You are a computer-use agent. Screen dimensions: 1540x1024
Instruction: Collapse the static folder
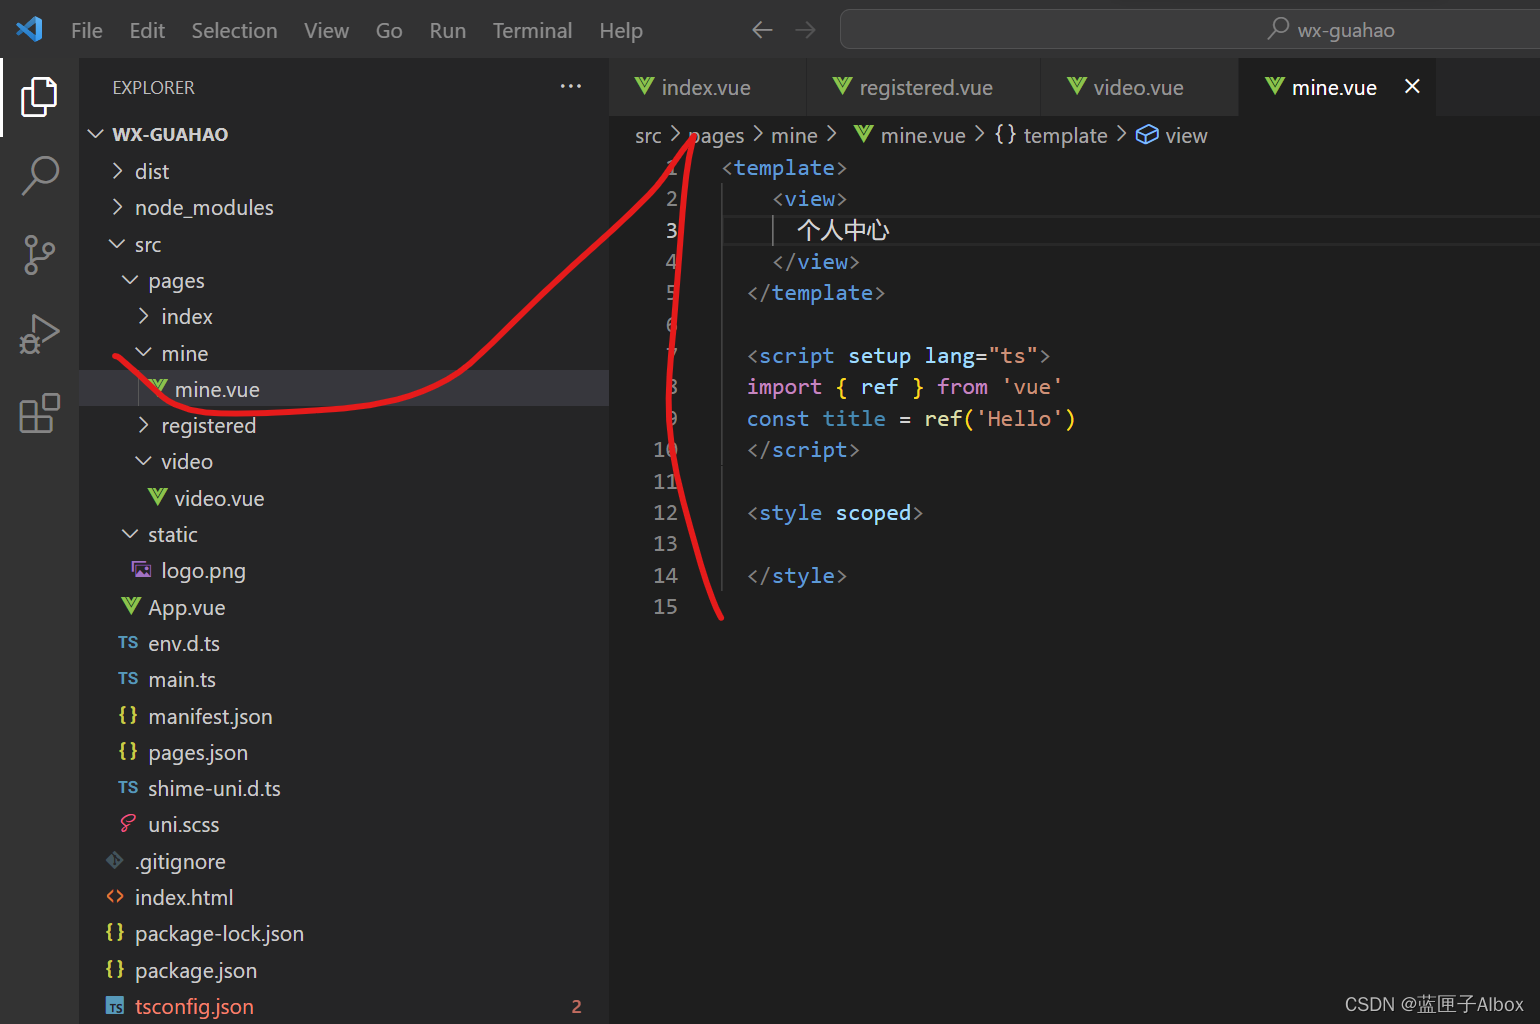pos(130,534)
